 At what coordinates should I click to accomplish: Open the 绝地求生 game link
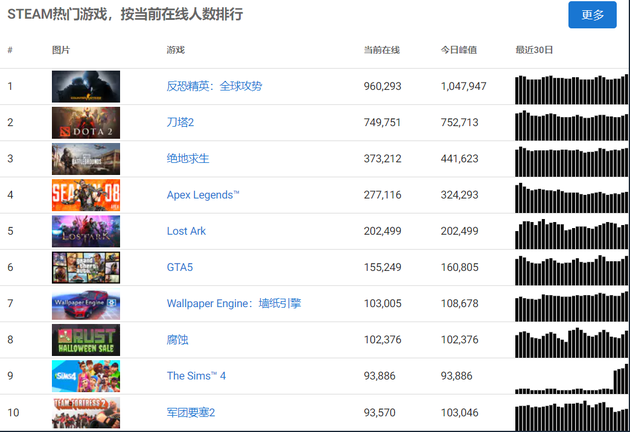188,158
